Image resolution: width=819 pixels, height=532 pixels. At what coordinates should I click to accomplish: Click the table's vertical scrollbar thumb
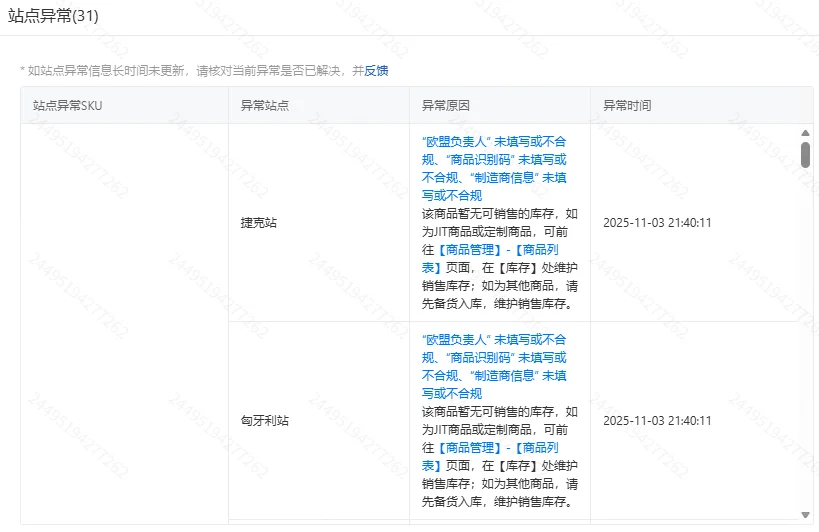[805, 154]
